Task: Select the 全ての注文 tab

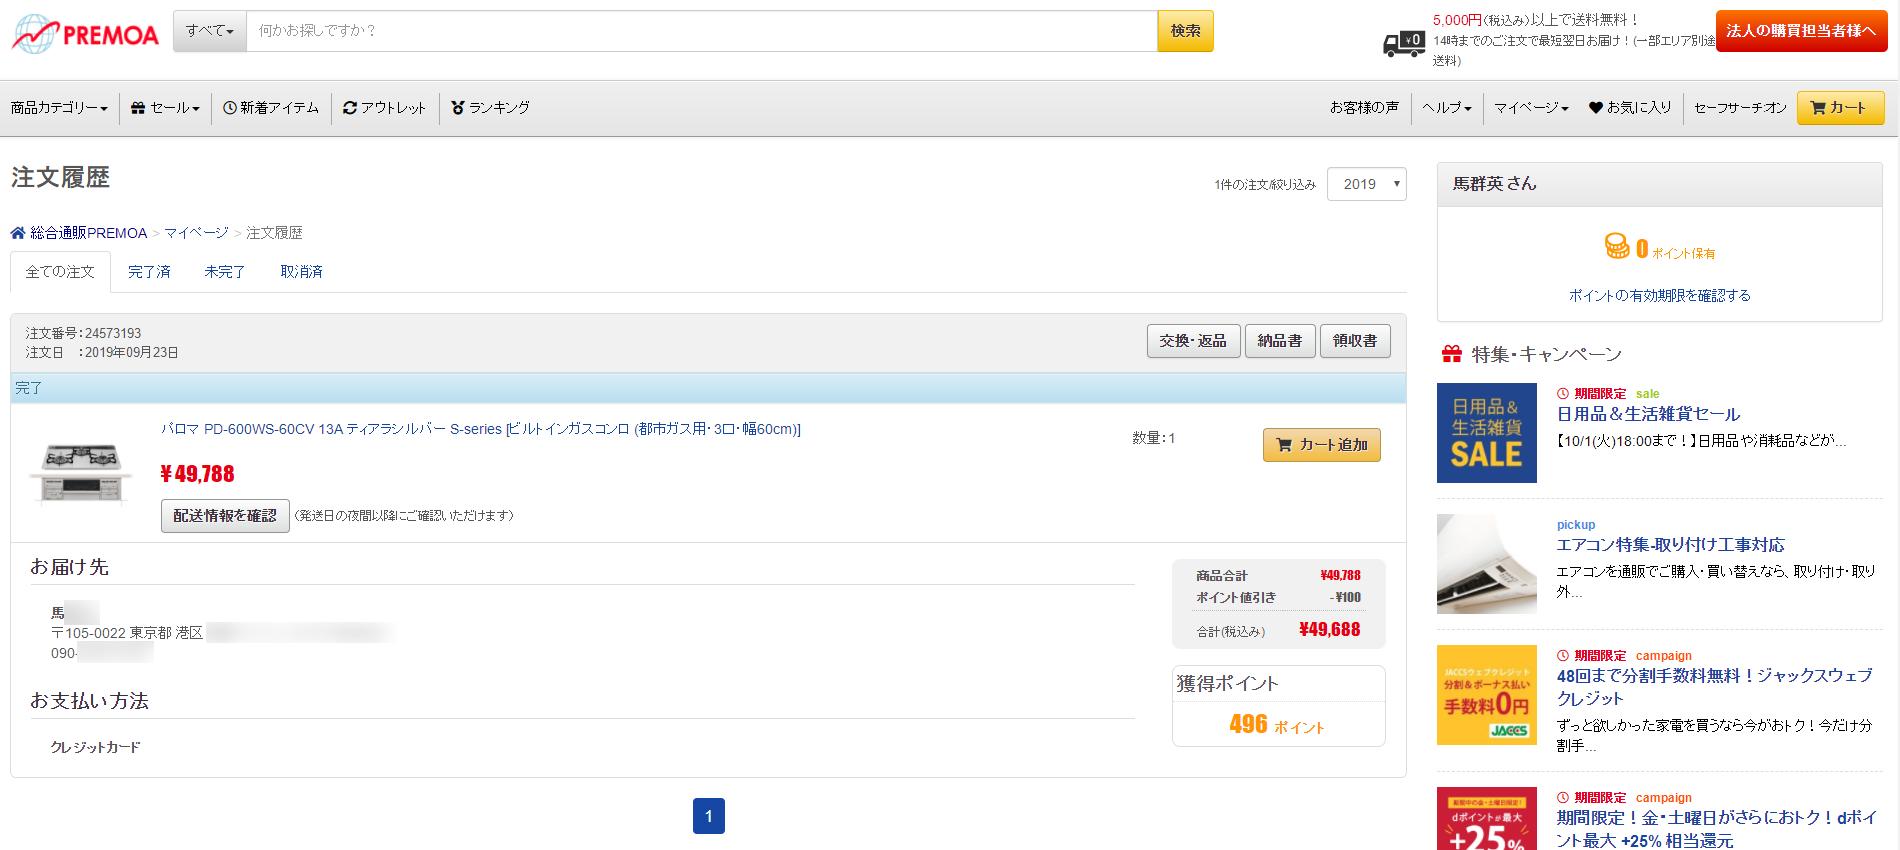Action: [60, 272]
